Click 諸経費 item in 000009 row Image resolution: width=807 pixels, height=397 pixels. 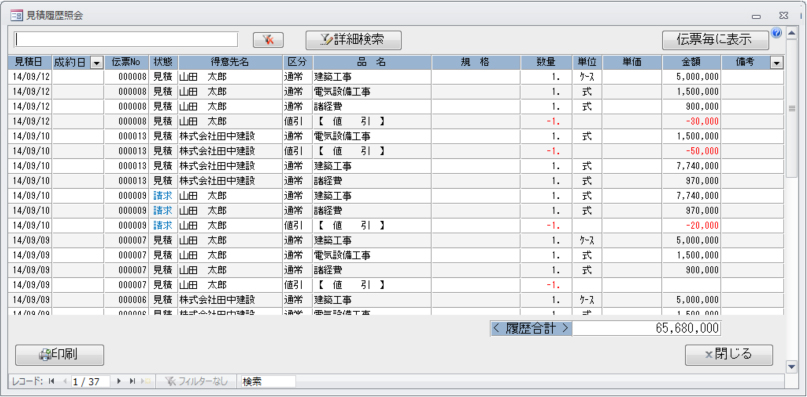pyautogui.click(x=372, y=211)
